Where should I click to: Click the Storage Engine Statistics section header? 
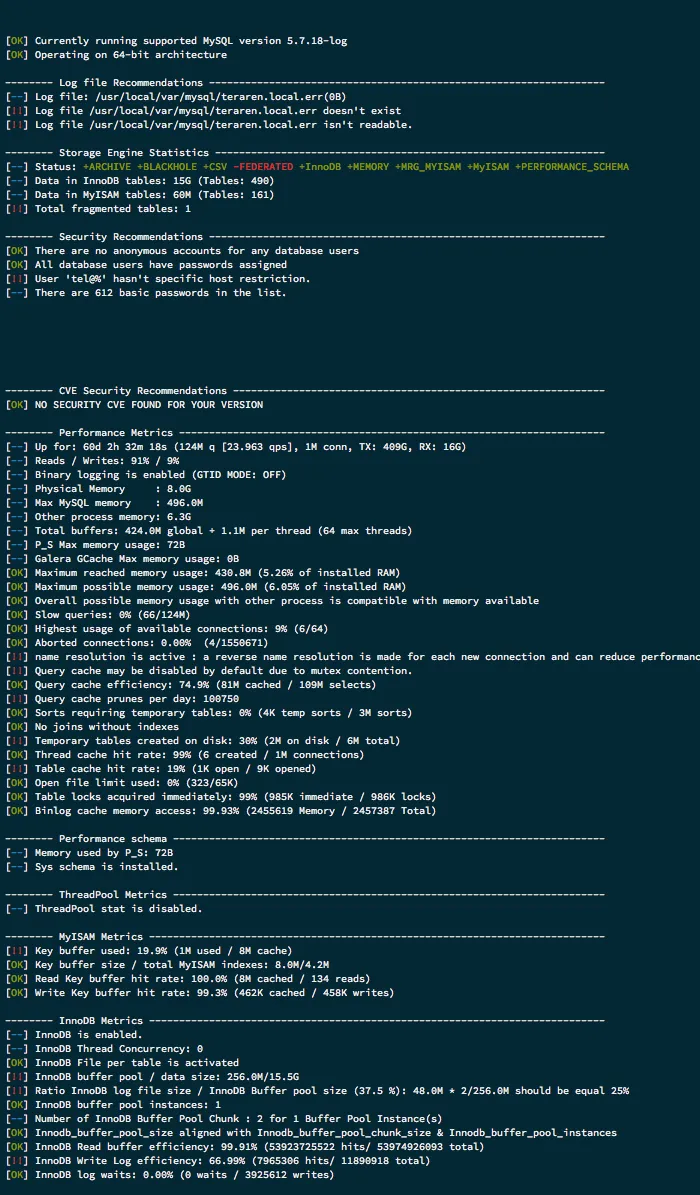(x=133, y=153)
